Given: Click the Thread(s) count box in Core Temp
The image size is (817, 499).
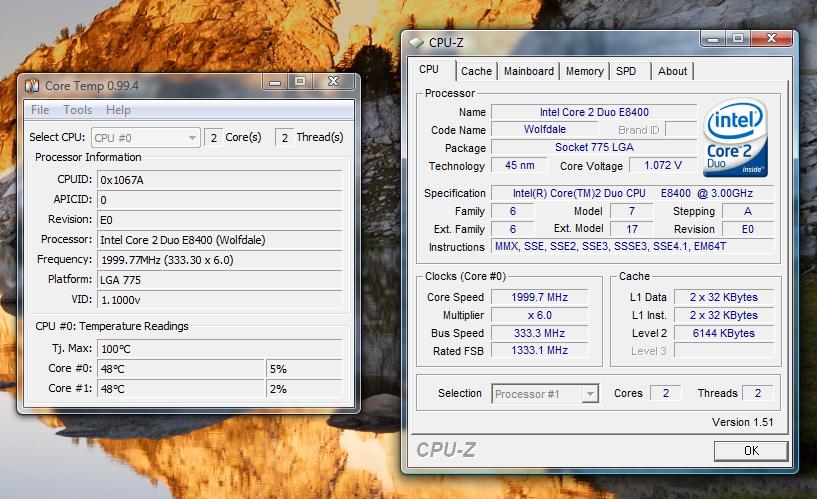Looking at the screenshot, I should tap(284, 138).
